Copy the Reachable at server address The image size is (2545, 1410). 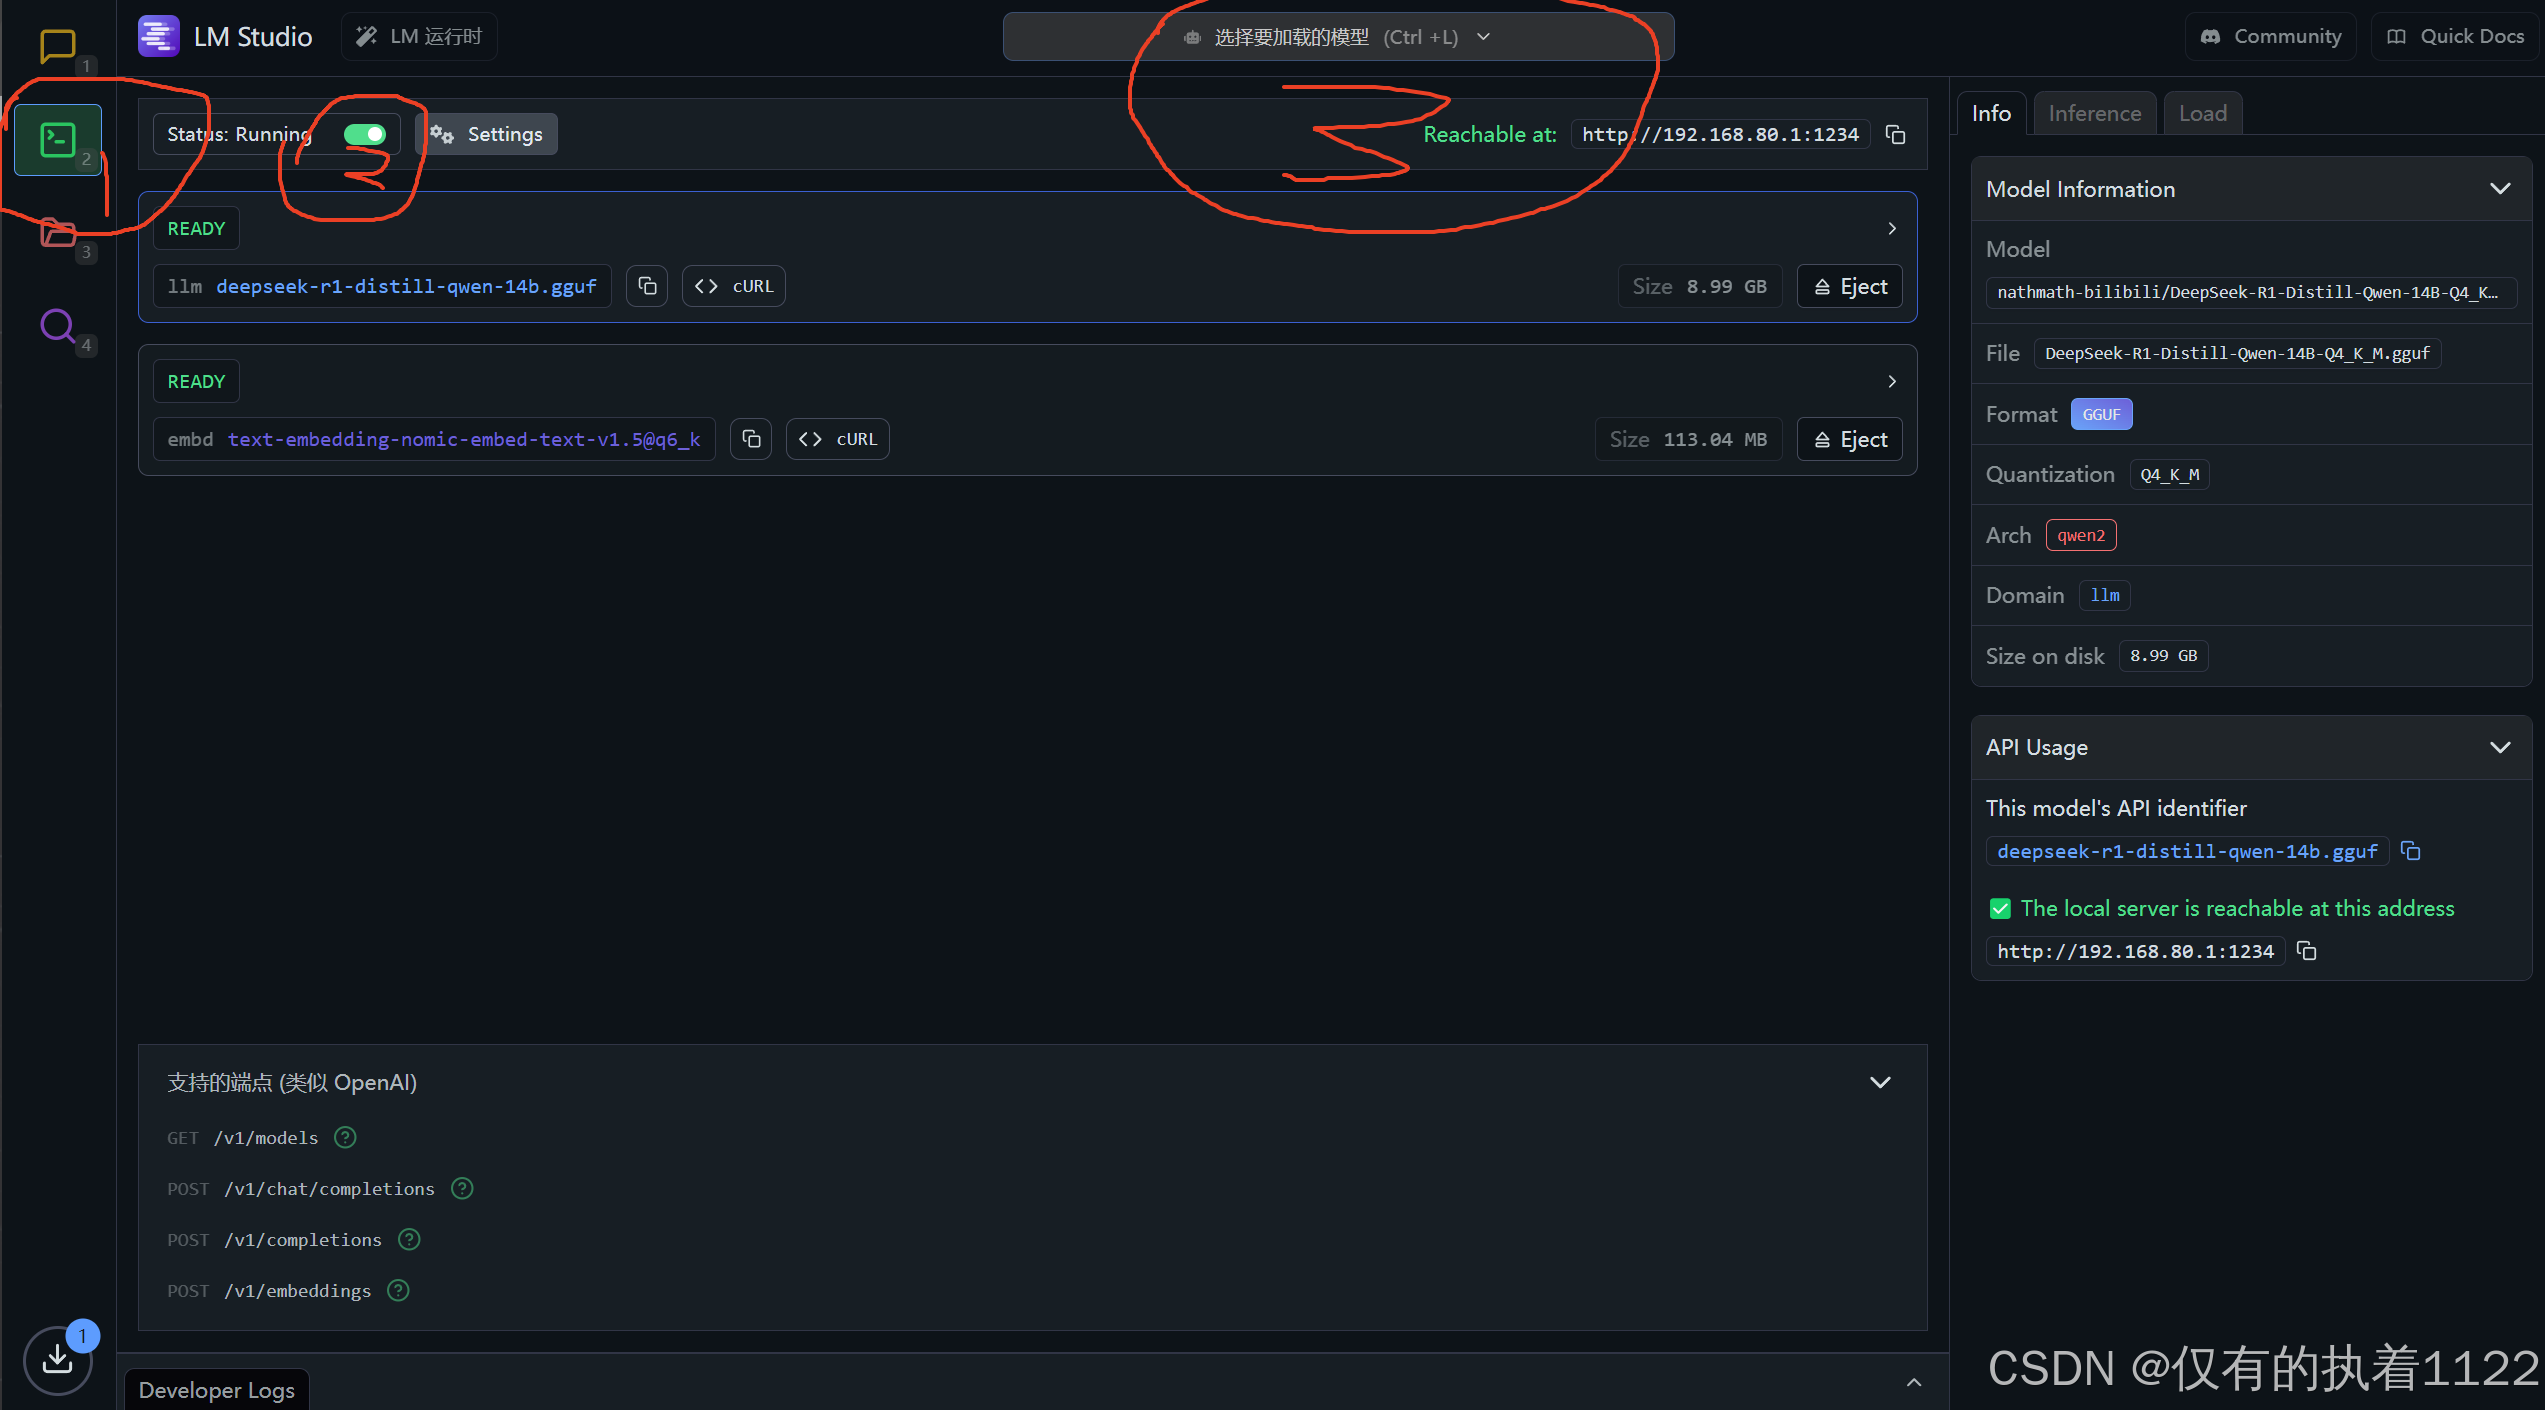coord(1895,134)
